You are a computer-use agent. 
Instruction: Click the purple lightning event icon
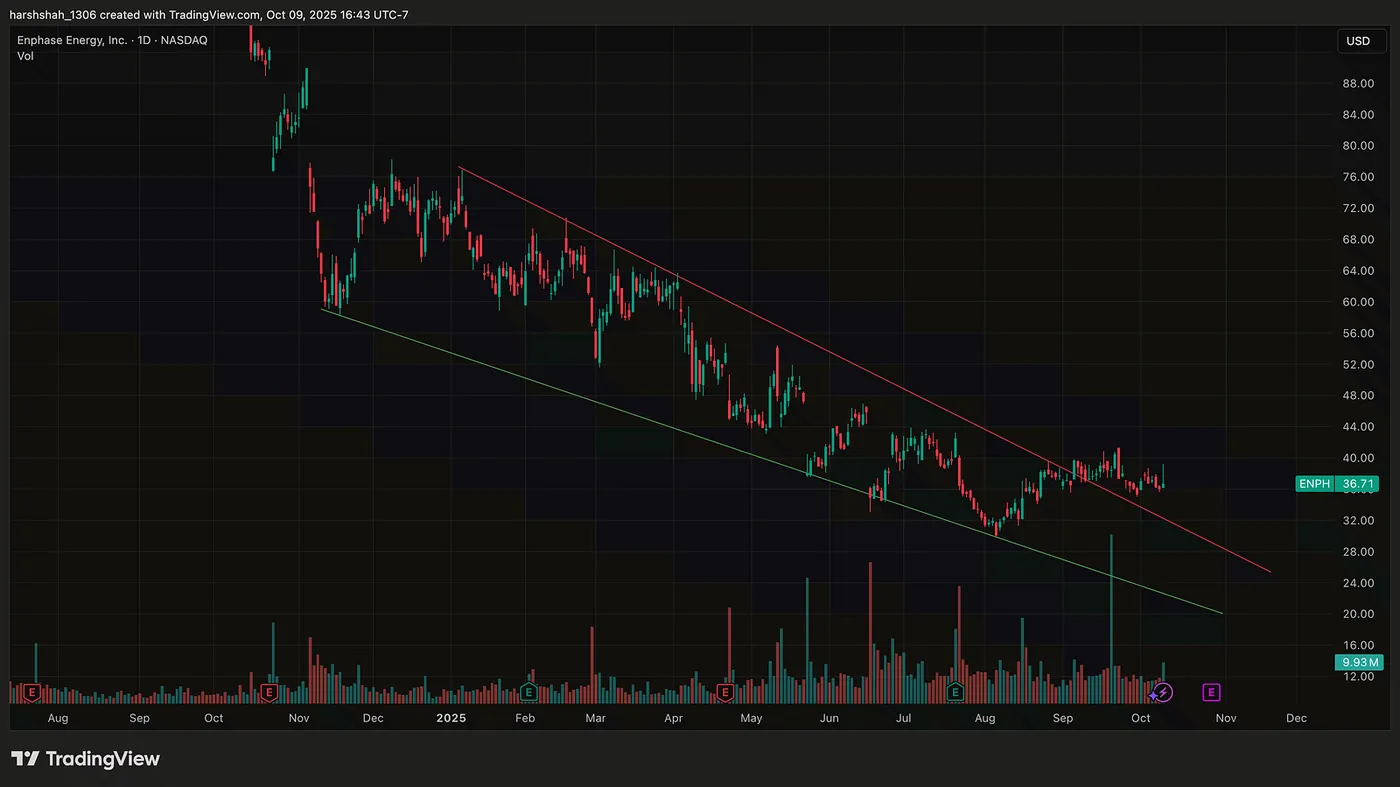coord(1165,692)
